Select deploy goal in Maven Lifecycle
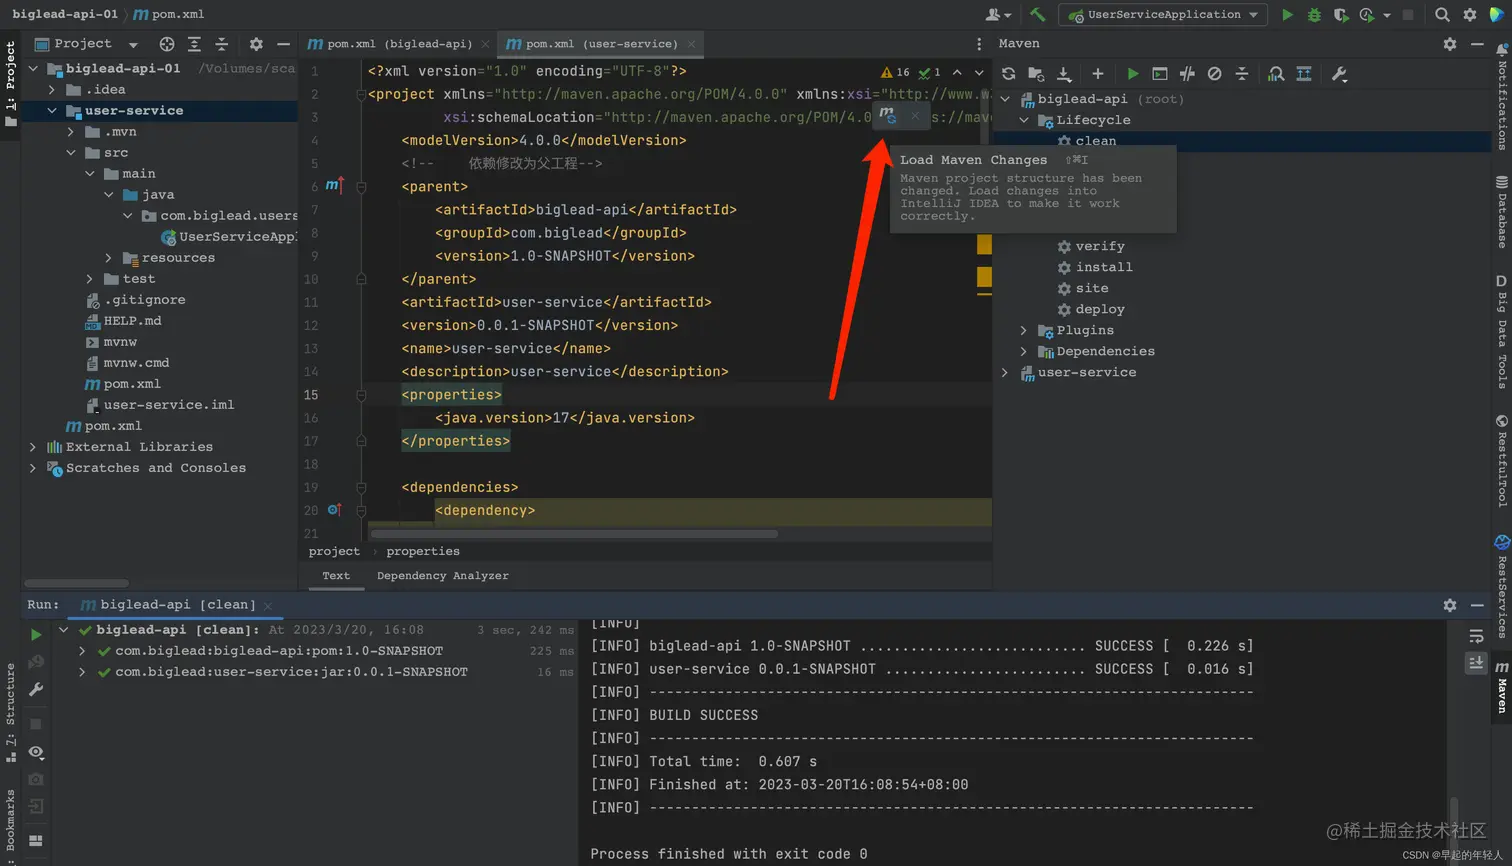The image size is (1512, 866). coord(1100,309)
